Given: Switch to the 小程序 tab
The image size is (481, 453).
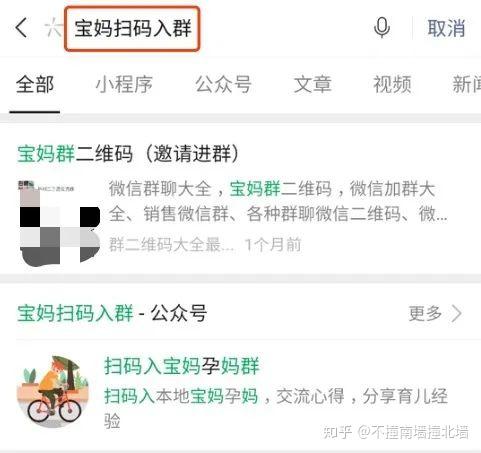Looking at the screenshot, I should (x=124, y=84).
